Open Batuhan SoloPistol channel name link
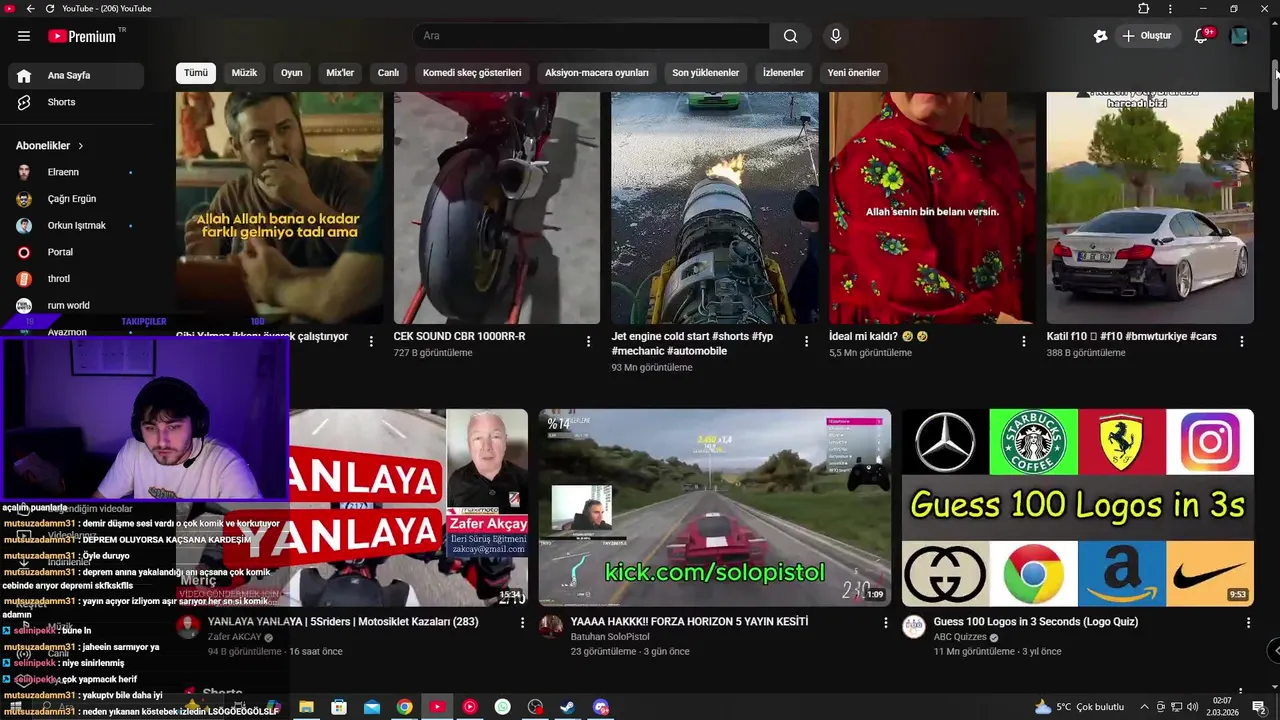 tap(610, 637)
